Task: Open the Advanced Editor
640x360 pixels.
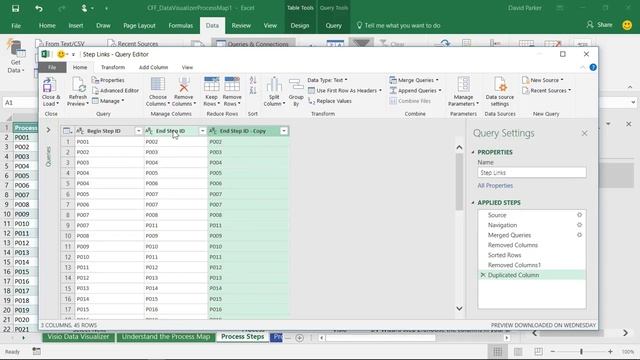Action: (116, 91)
